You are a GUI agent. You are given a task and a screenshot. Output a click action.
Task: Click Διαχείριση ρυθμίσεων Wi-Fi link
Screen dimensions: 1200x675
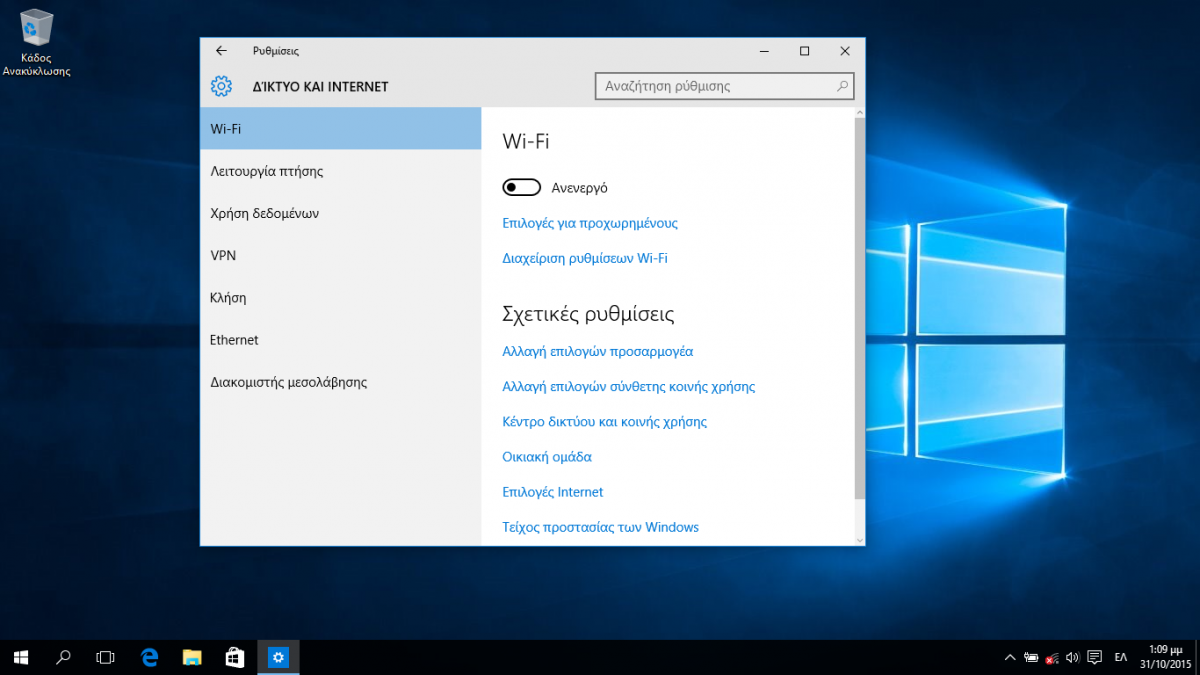point(585,258)
